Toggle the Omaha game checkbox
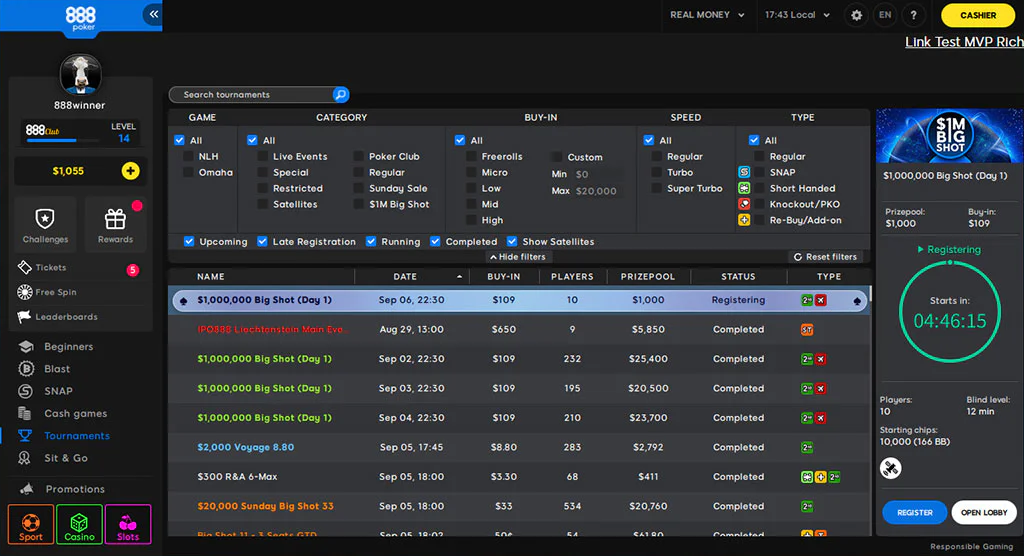This screenshot has width=1024, height=556. tap(188, 172)
